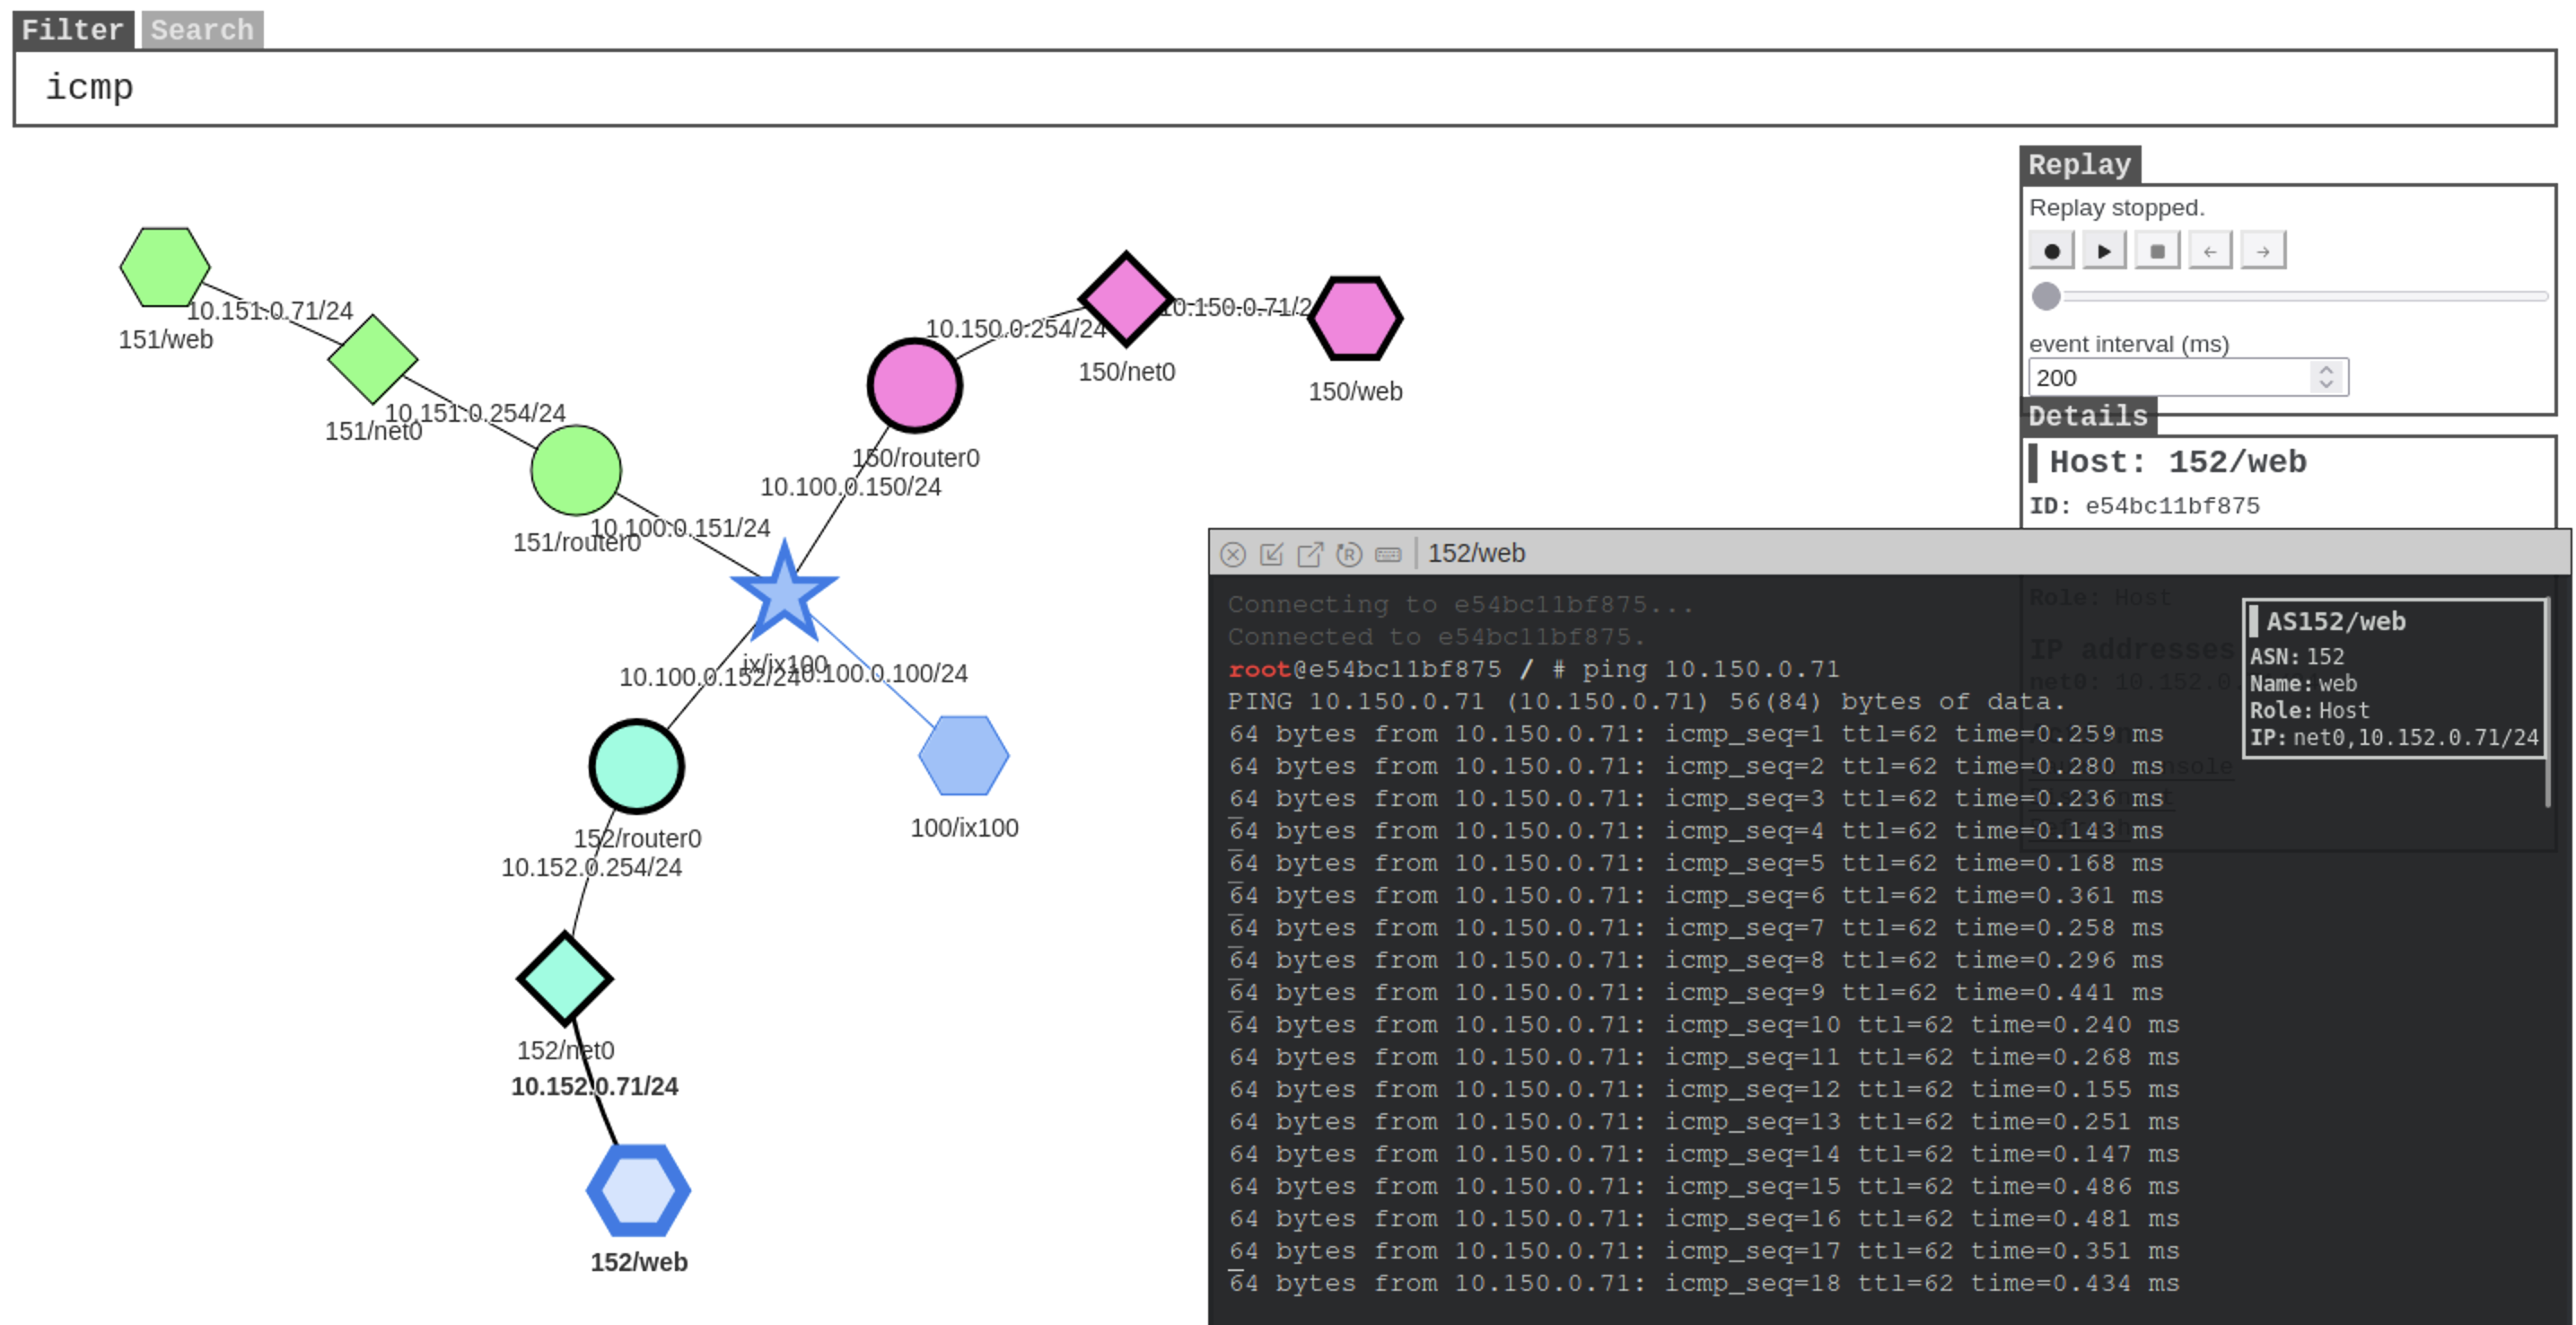Click the 'IP: net0,10.152.0.71/24' tooltip row
The image size is (2576, 1325).
2394,738
